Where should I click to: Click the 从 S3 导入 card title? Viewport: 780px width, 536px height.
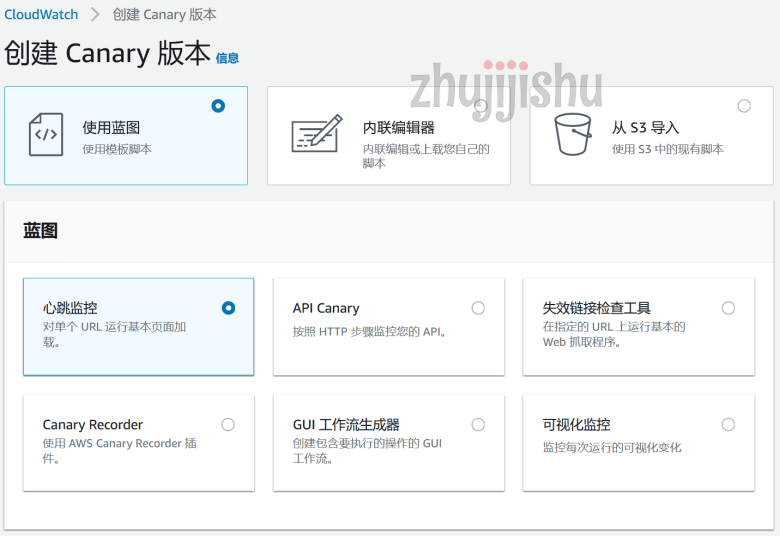coord(645,127)
